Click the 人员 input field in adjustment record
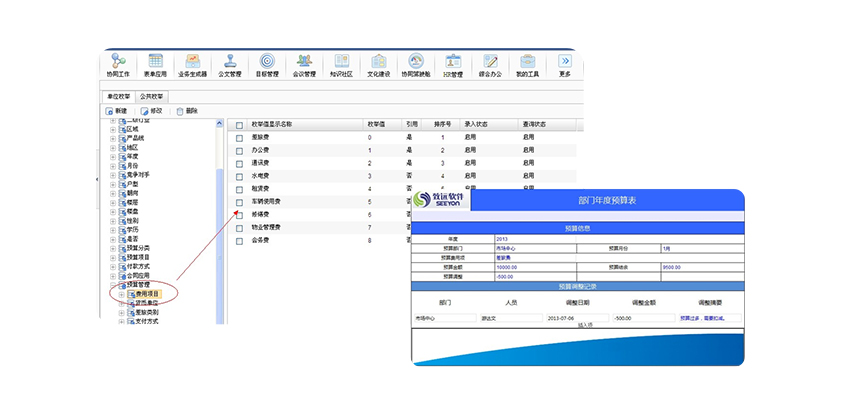Viewport: 842px width, 415px height. (x=511, y=318)
